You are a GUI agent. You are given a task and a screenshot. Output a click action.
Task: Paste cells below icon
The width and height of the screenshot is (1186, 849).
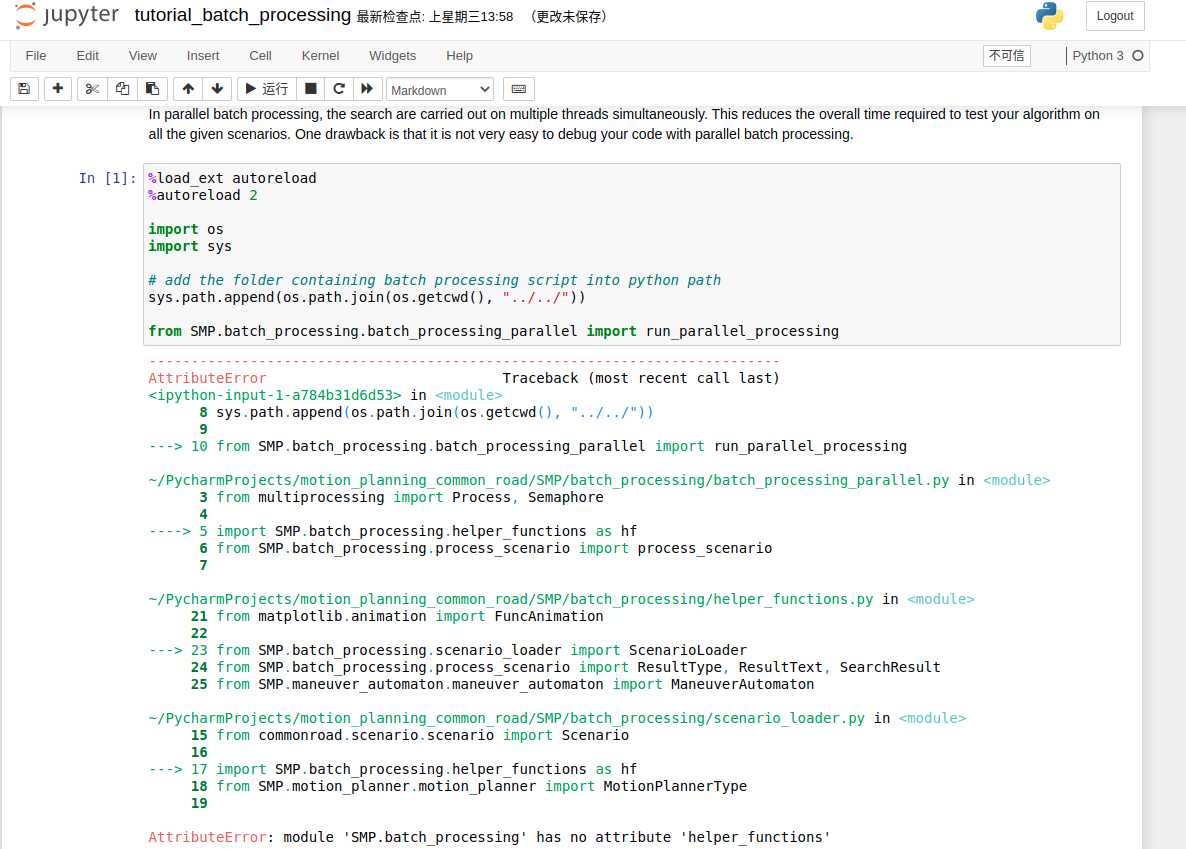coord(152,89)
